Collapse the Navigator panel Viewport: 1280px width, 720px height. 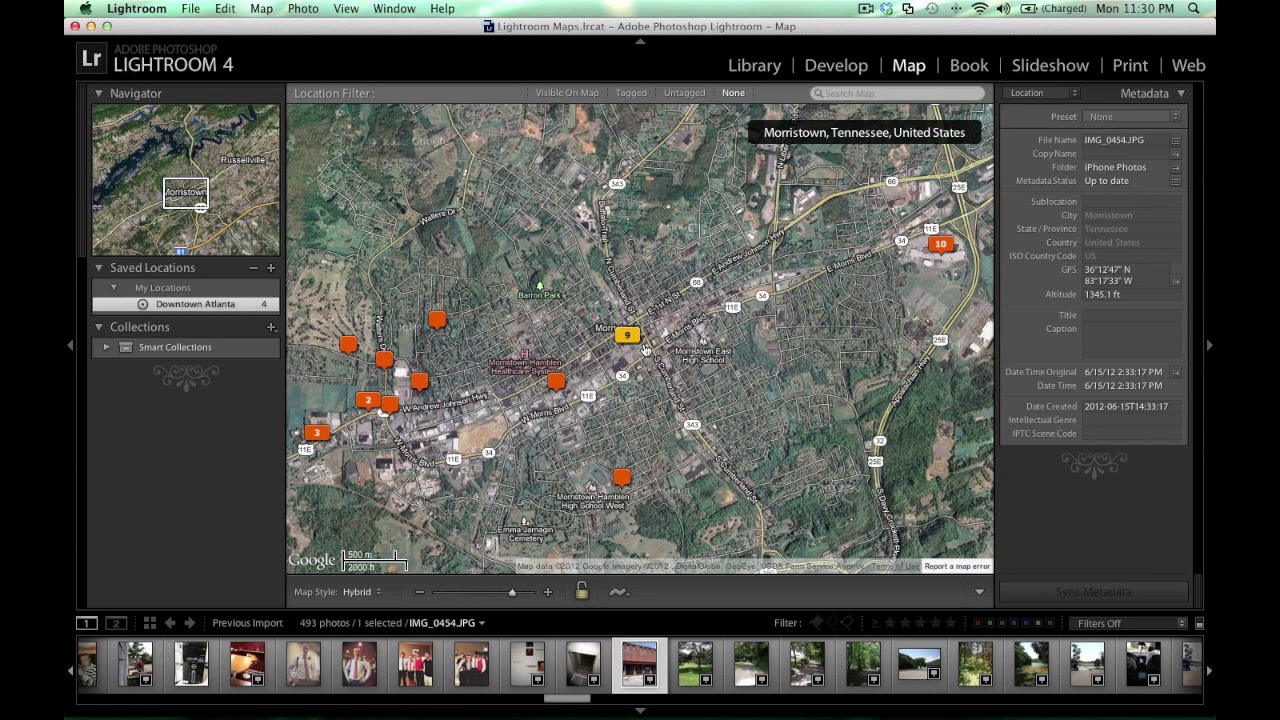click(98, 93)
